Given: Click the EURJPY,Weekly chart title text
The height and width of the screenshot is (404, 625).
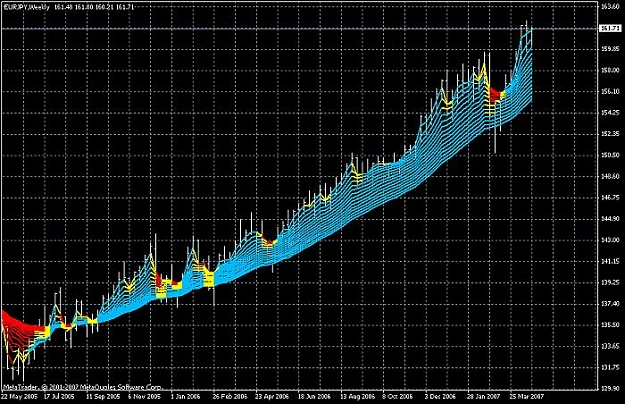Looking at the screenshot, I should (26, 7).
